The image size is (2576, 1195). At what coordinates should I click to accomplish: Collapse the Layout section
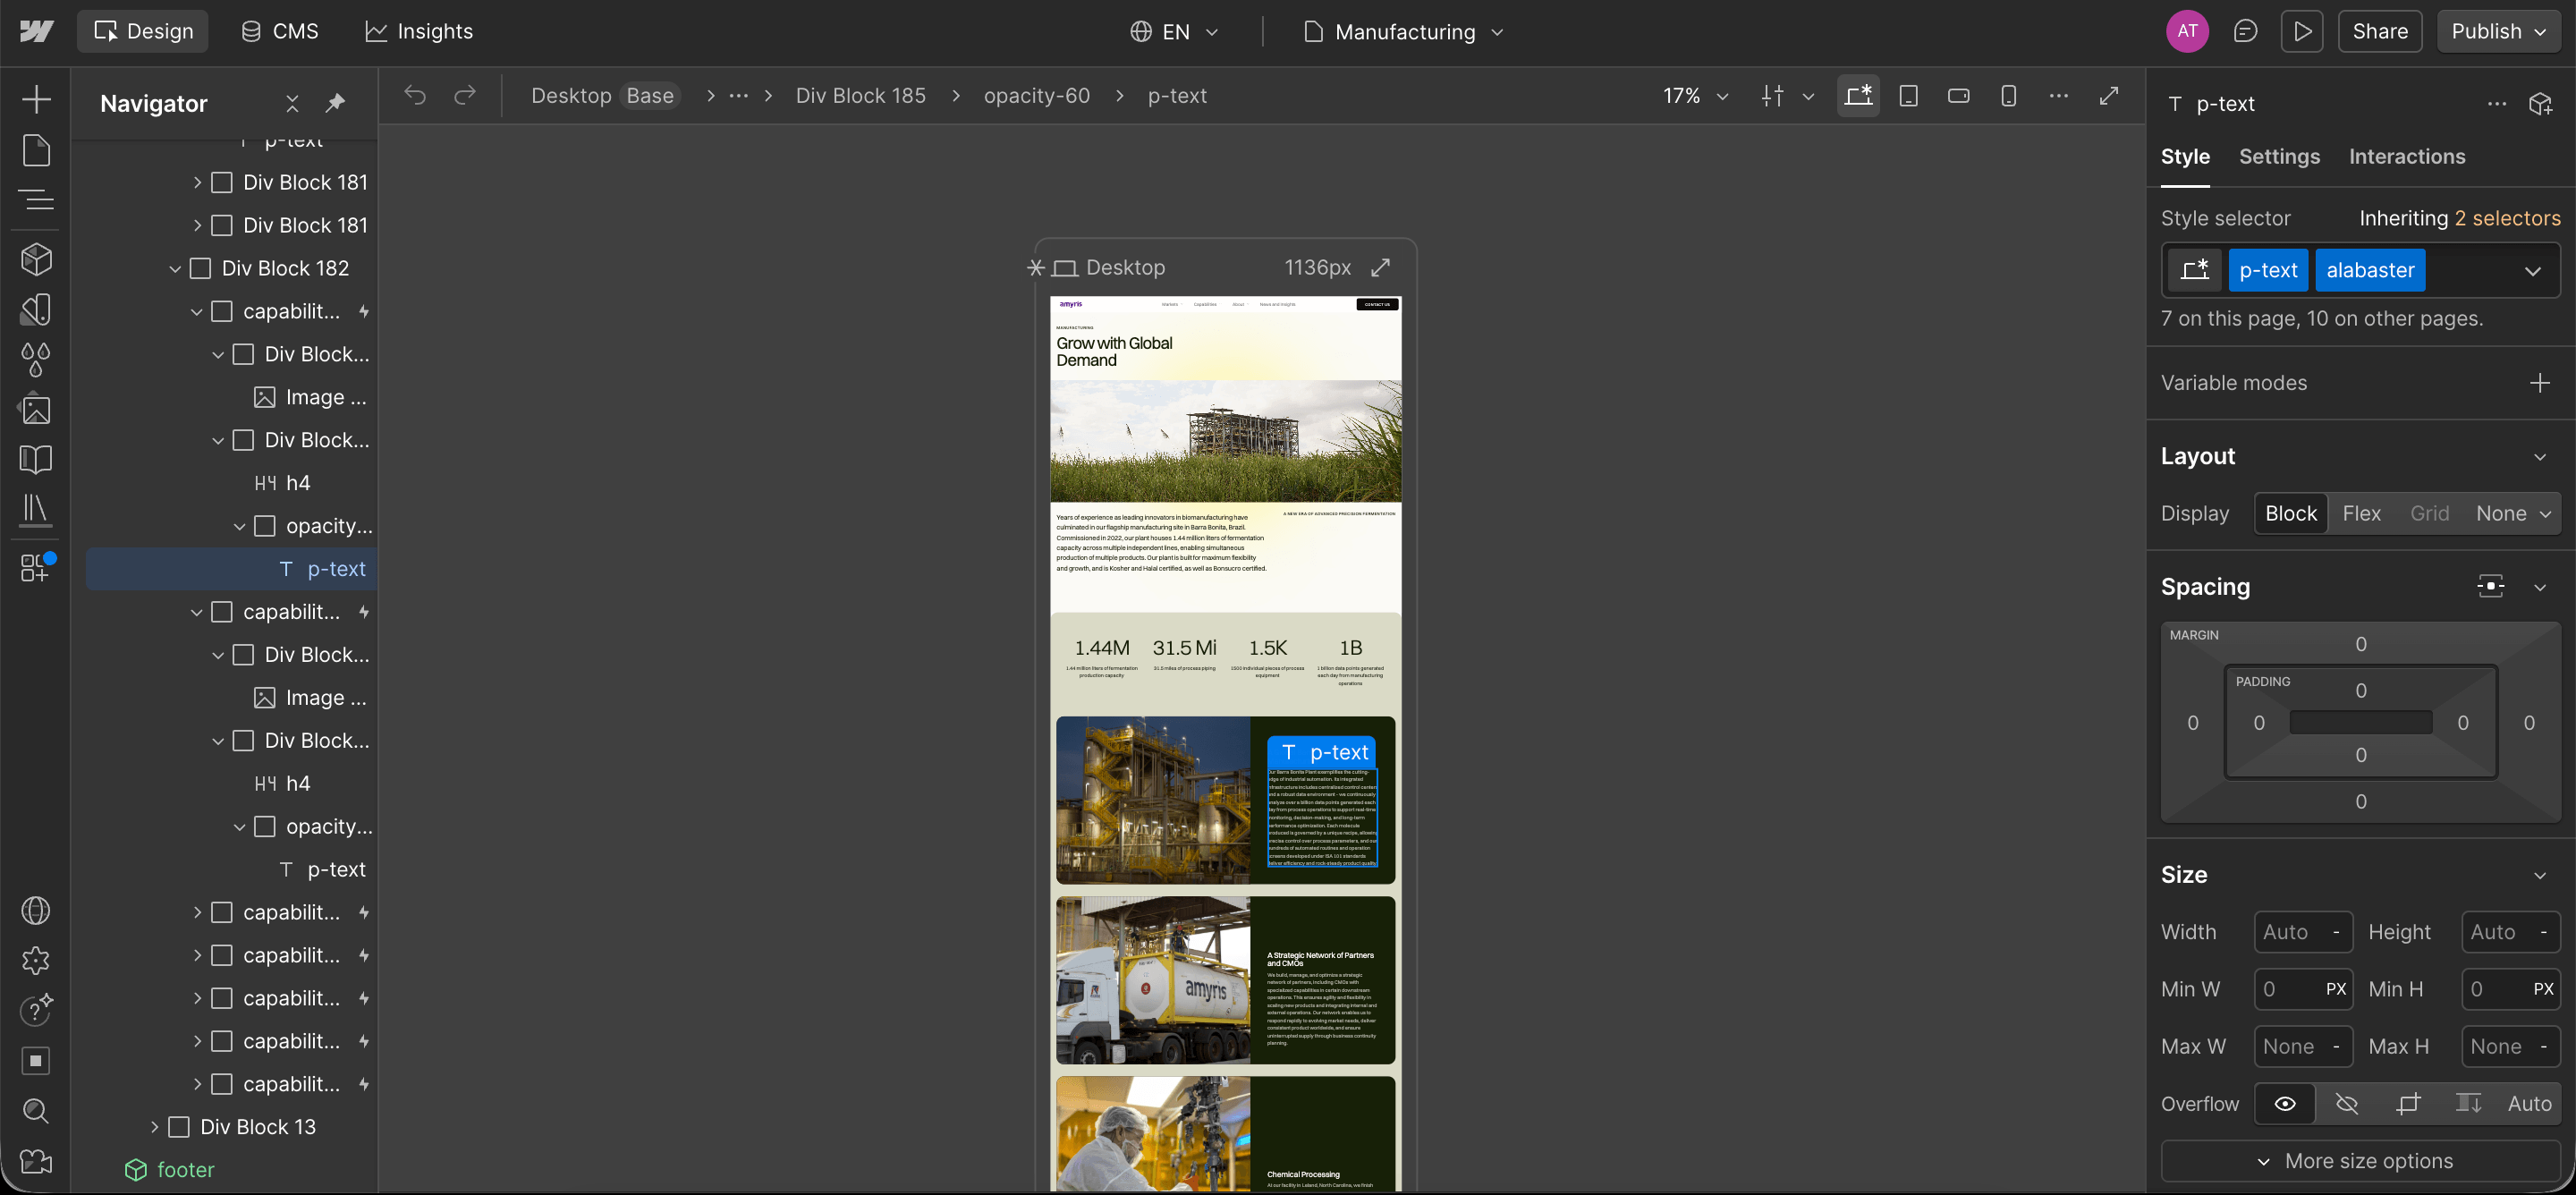2540,457
